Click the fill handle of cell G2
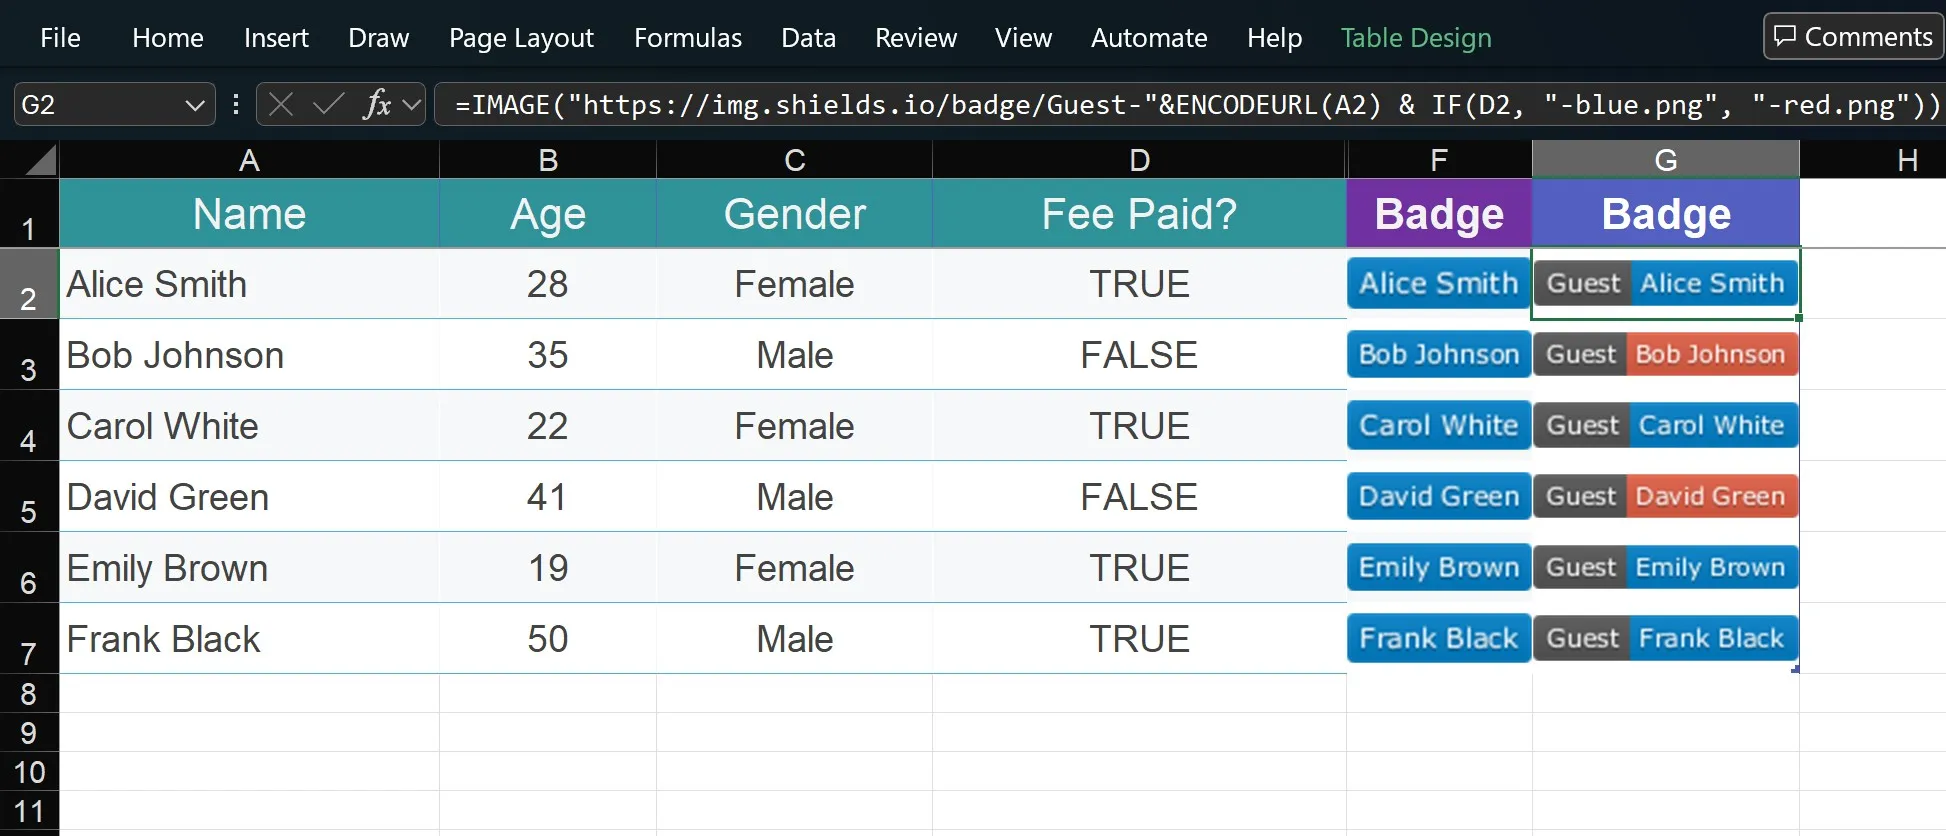Image resolution: width=1946 pixels, height=836 pixels. click(1799, 318)
